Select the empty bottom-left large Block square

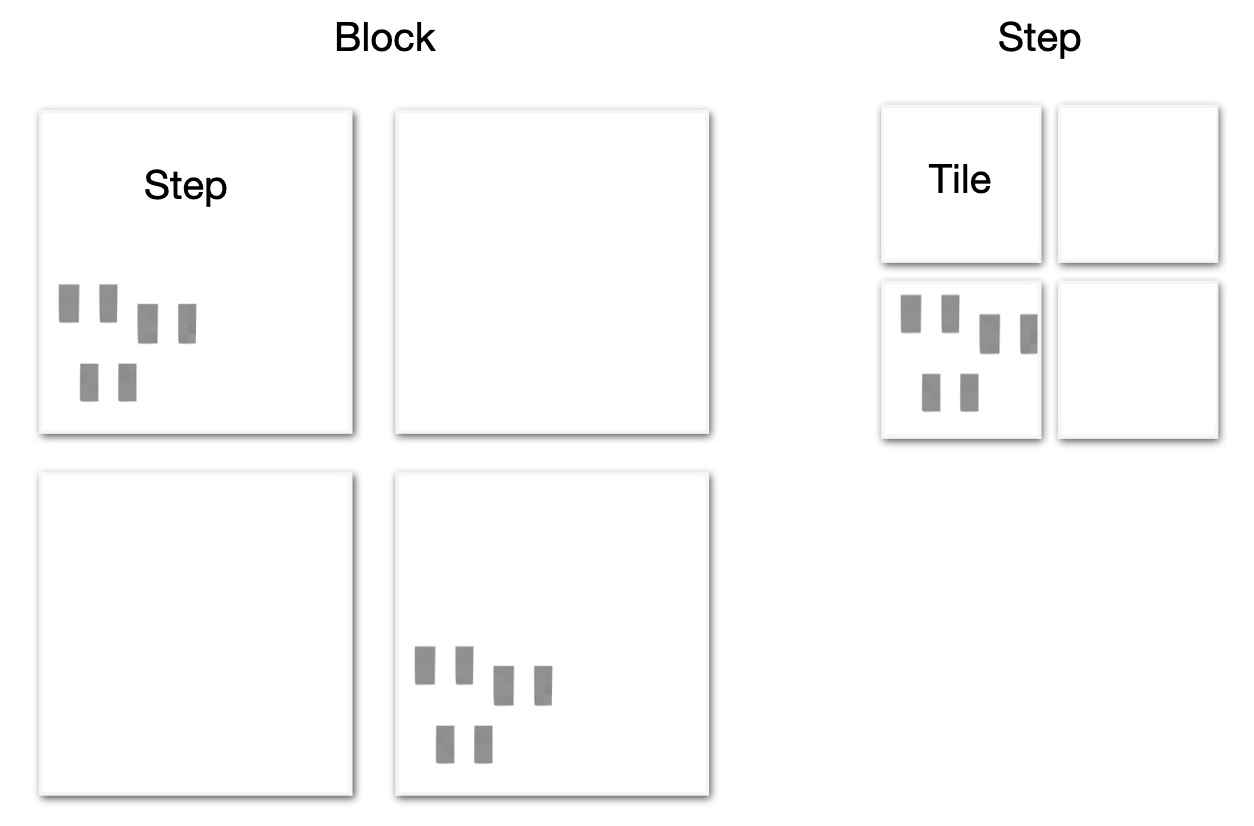coord(196,634)
